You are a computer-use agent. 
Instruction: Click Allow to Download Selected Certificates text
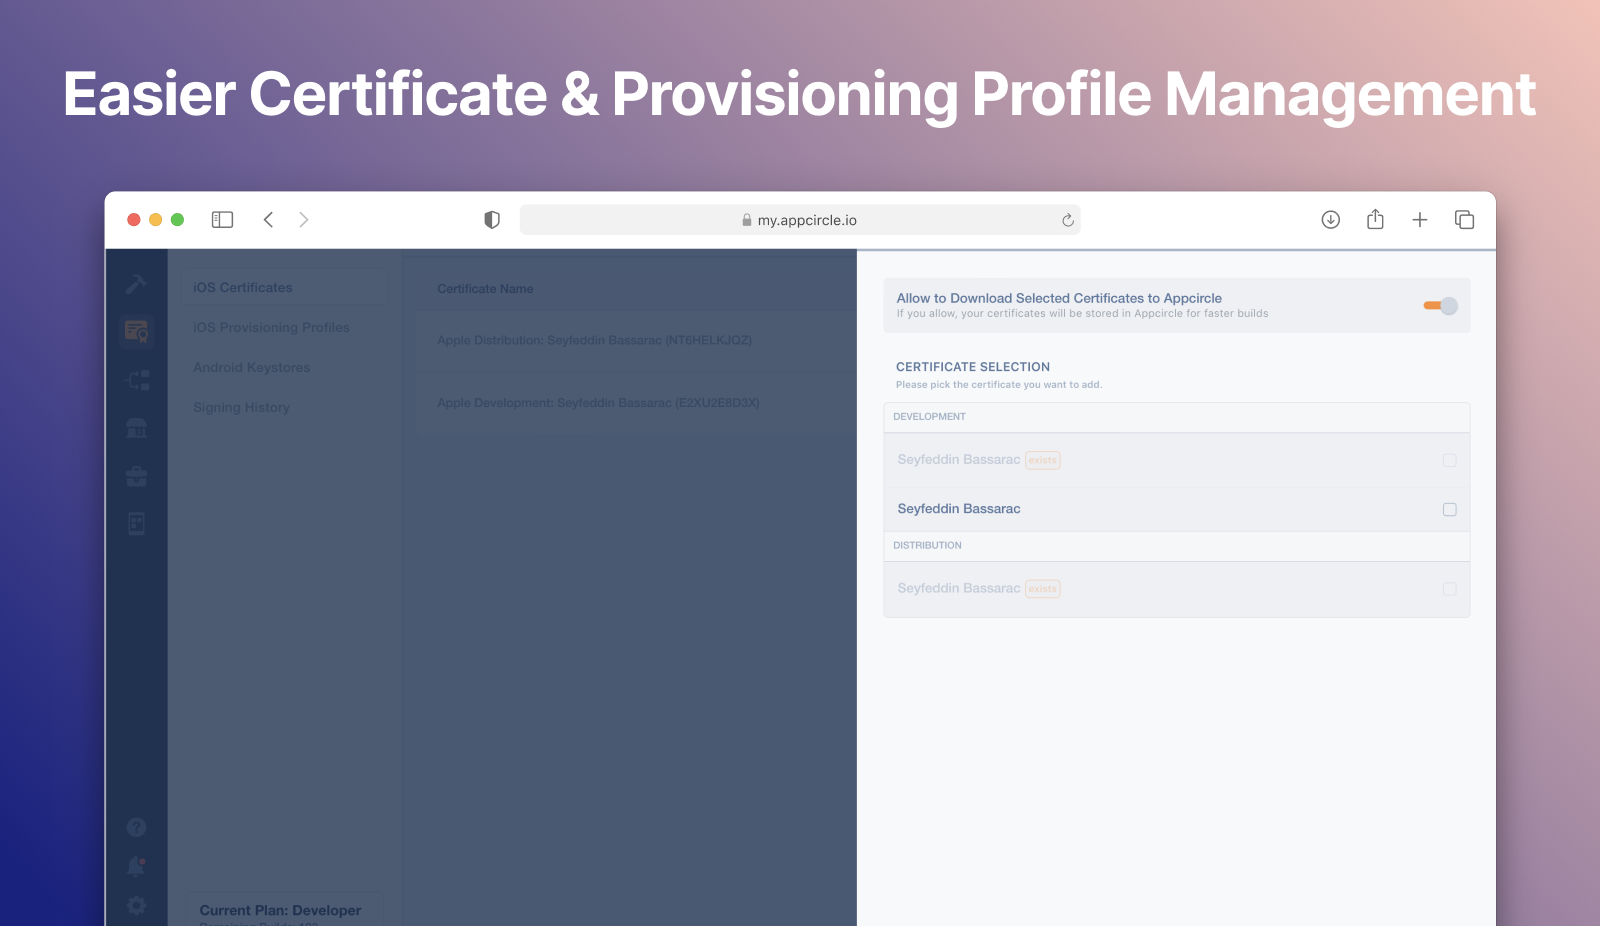tap(1059, 298)
